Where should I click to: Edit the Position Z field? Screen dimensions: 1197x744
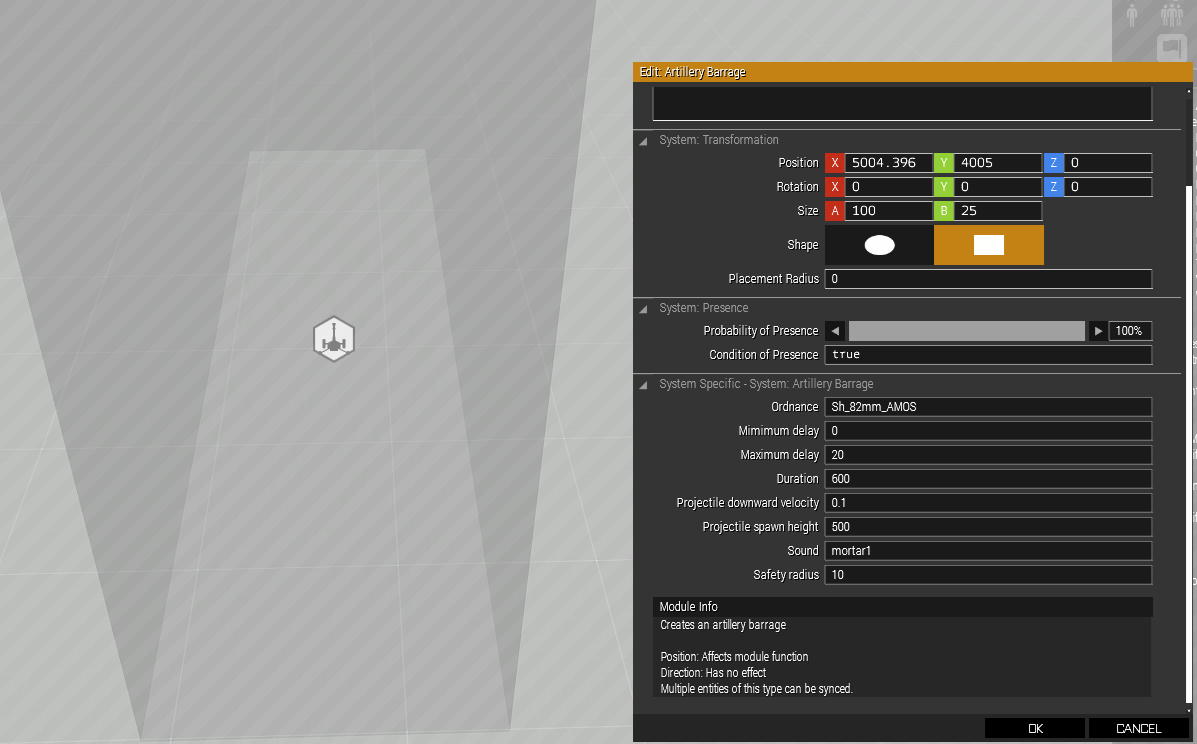click(1108, 163)
